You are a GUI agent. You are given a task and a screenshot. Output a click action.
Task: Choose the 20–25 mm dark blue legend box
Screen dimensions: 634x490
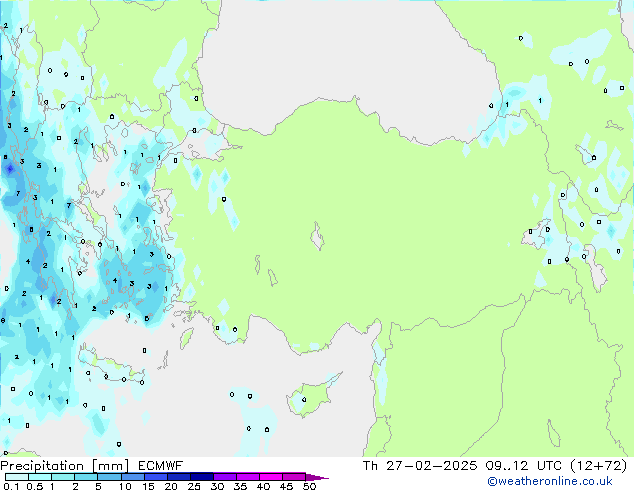coord(178,477)
